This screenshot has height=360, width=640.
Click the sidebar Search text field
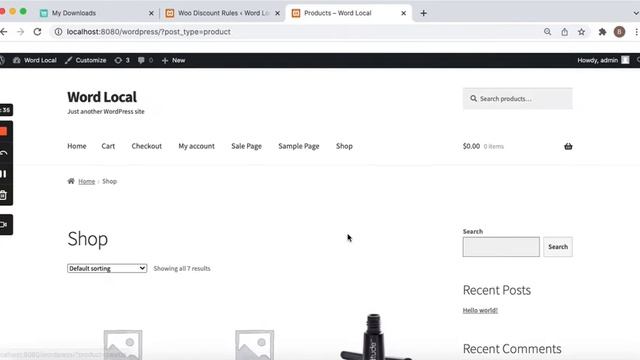[x=501, y=247]
